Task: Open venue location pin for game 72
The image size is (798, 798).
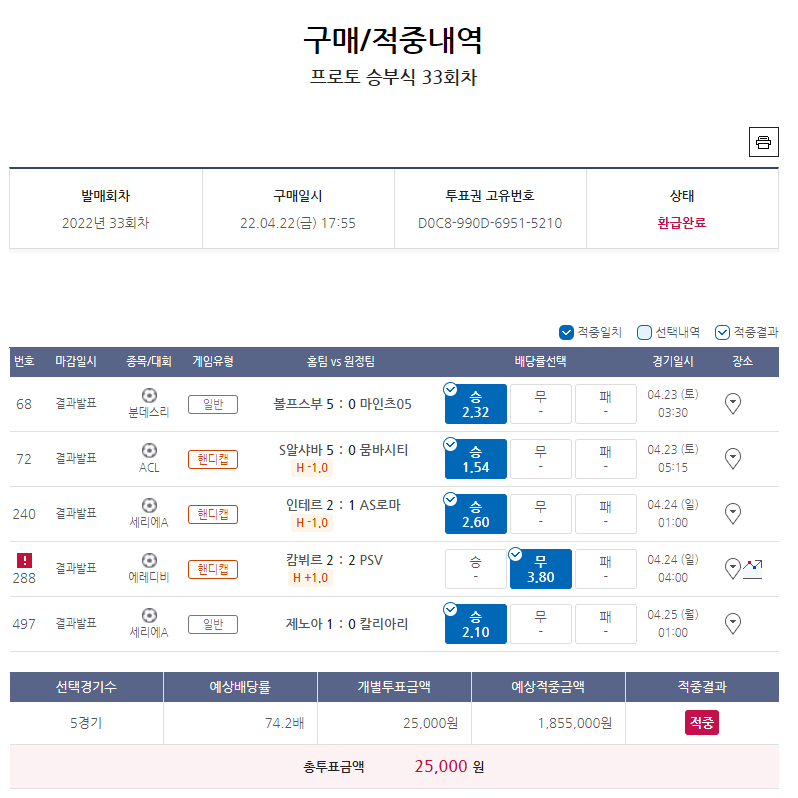Action: tap(732, 459)
